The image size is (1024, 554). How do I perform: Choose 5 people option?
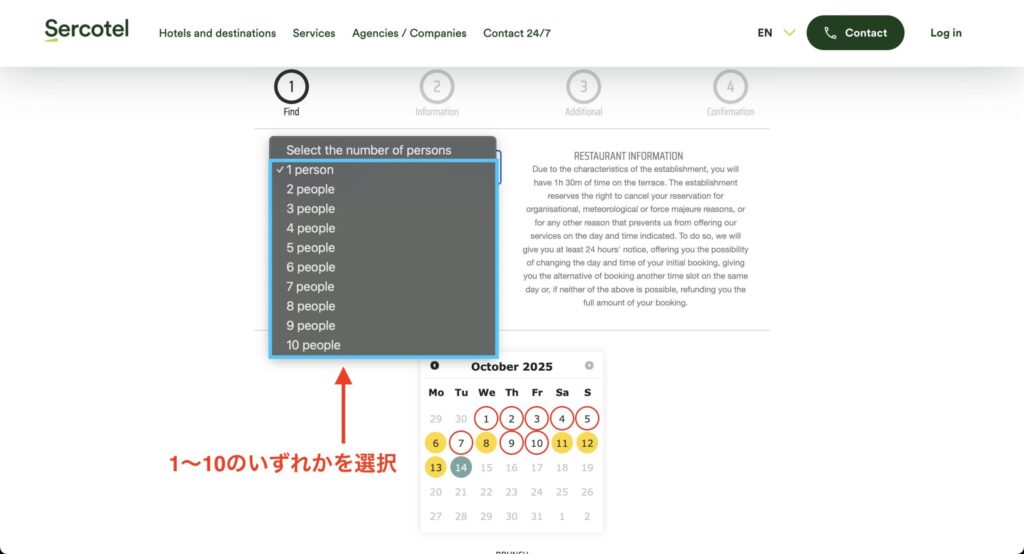coord(311,248)
